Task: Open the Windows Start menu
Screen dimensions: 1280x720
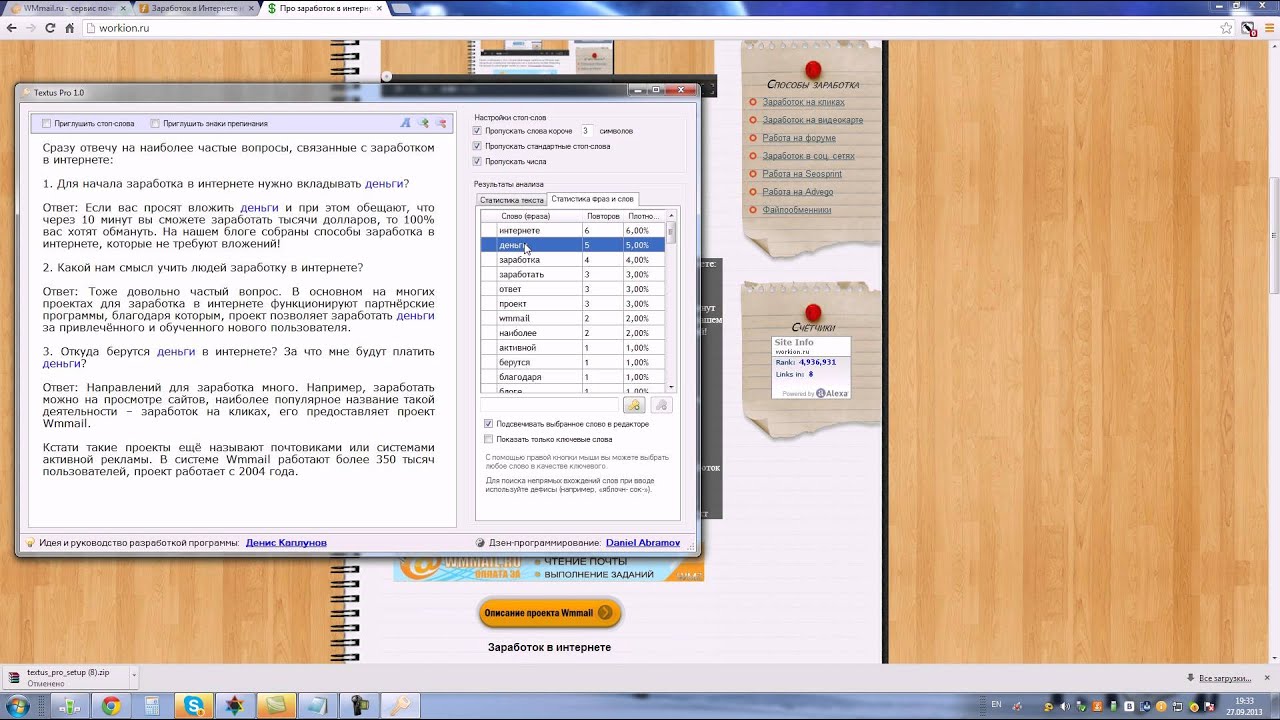Action: (x=18, y=706)
